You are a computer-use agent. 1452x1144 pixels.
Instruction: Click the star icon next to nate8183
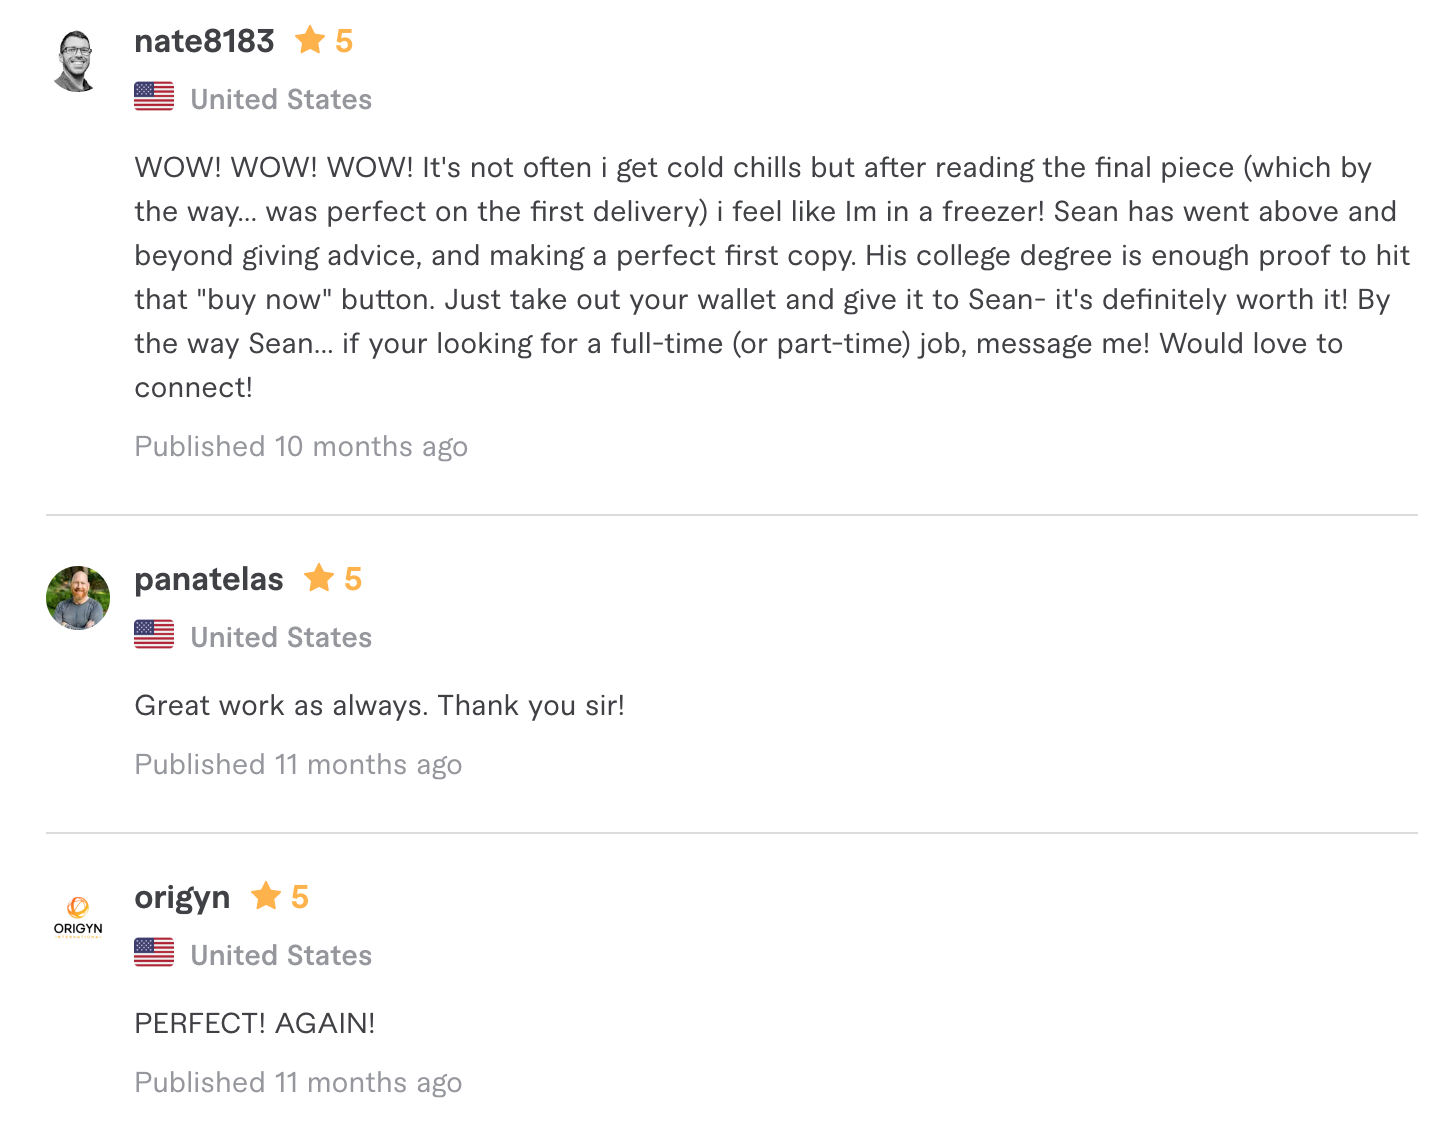point(310,40)
